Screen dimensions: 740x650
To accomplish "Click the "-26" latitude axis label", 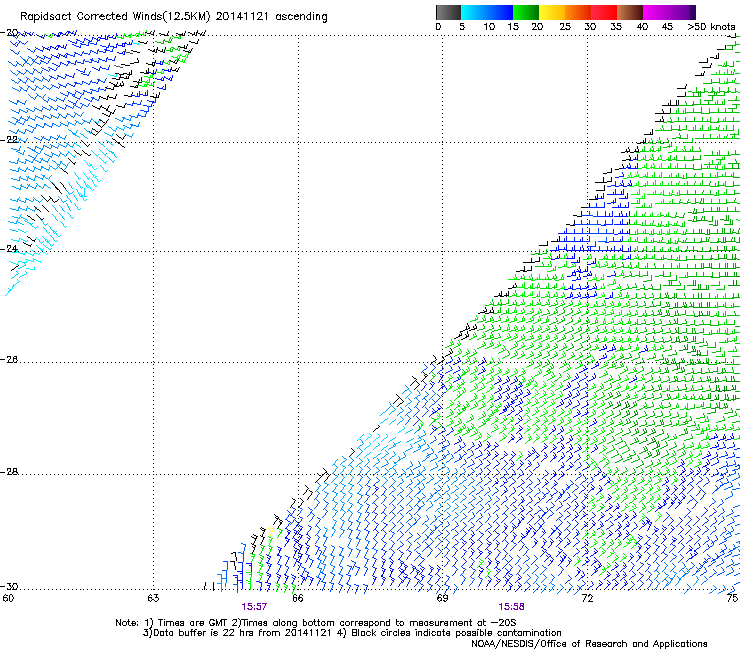I will (9, 360).
